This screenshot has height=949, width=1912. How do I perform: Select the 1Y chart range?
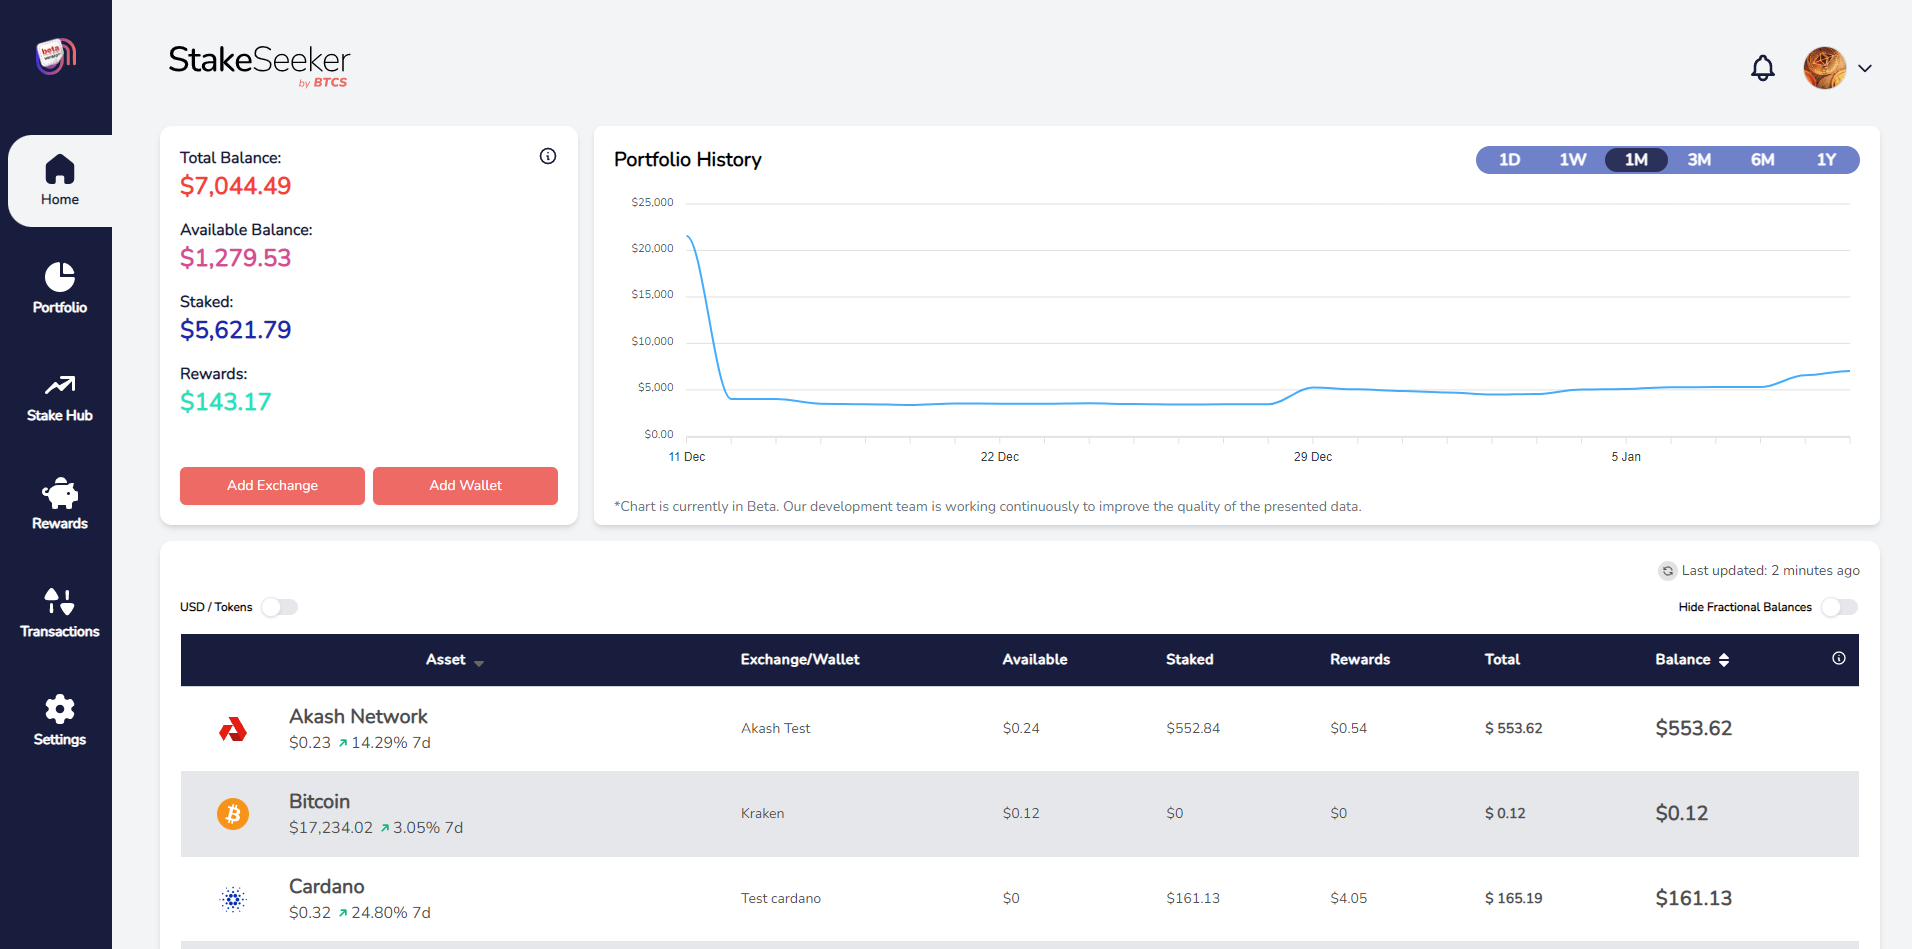pos(1826,160)
